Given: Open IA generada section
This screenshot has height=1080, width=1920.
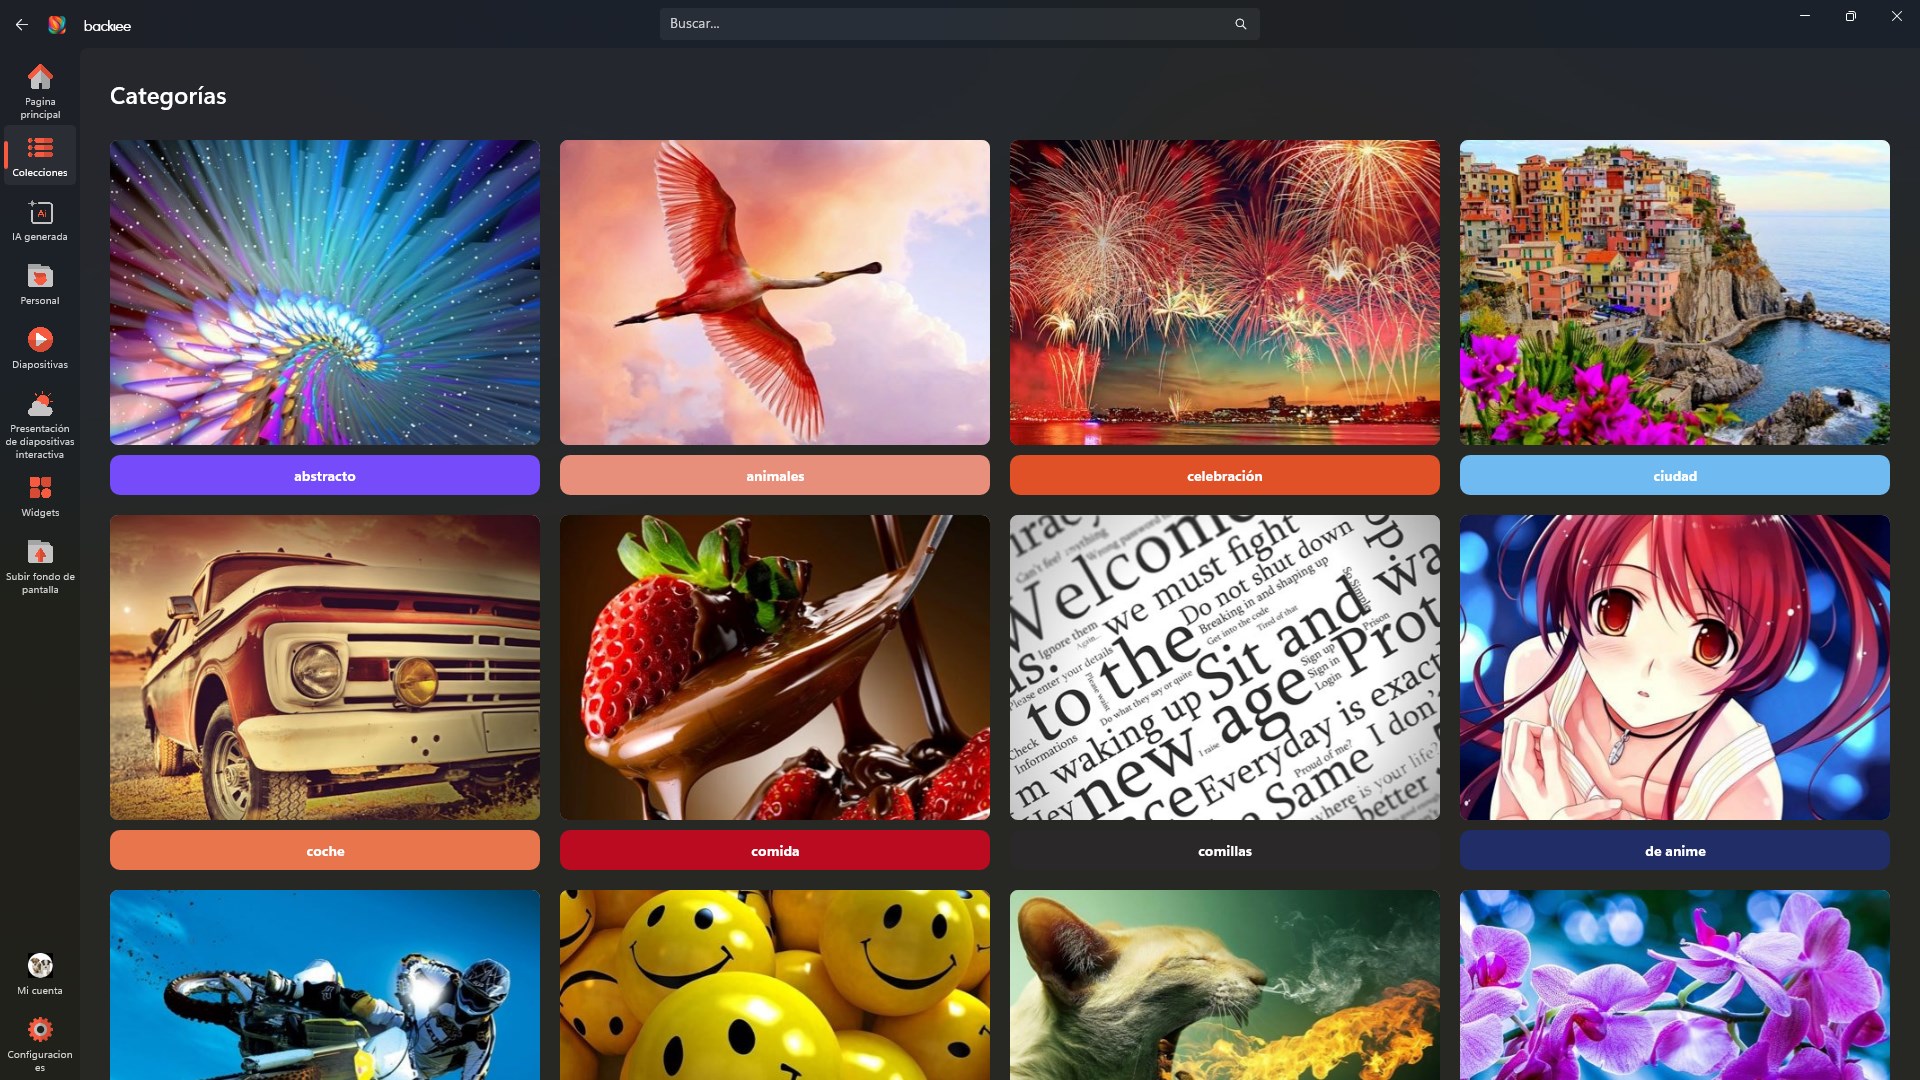Looking at the screenshot, I should pos(40,214).
